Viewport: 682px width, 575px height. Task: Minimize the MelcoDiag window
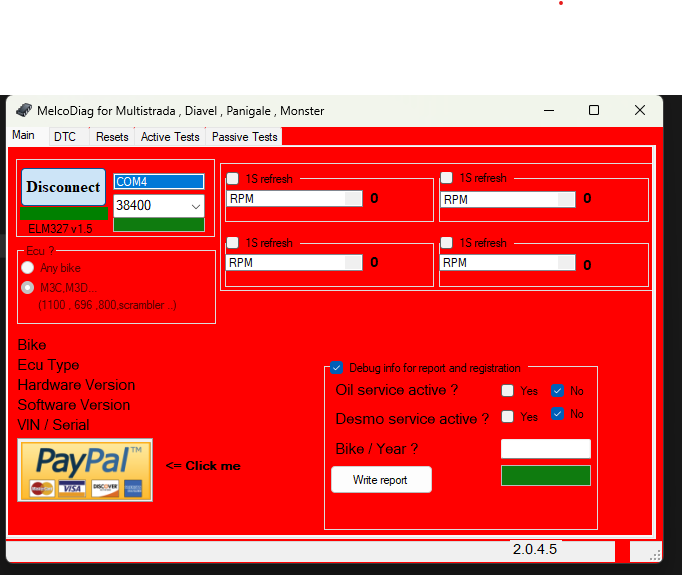[549, 110]
